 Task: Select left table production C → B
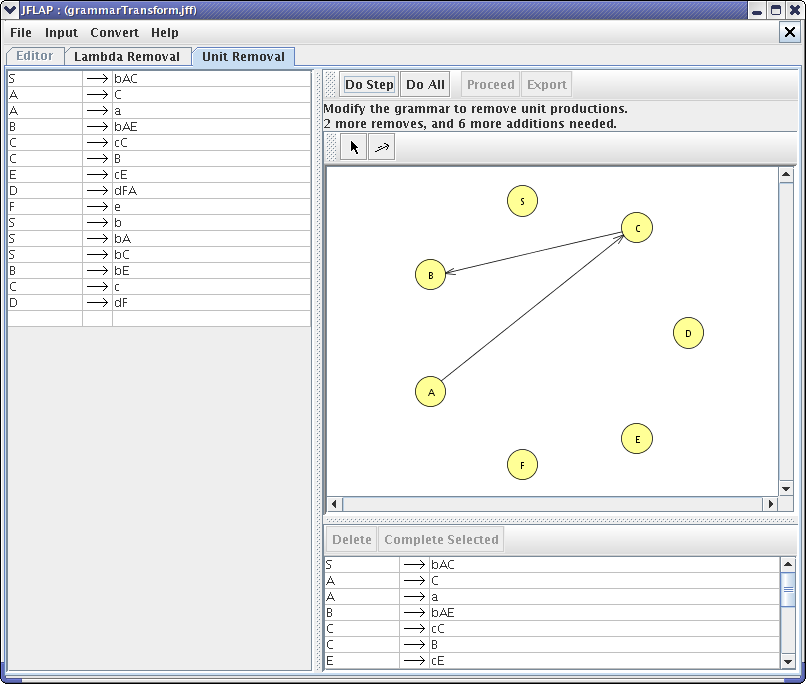[159, 158]
